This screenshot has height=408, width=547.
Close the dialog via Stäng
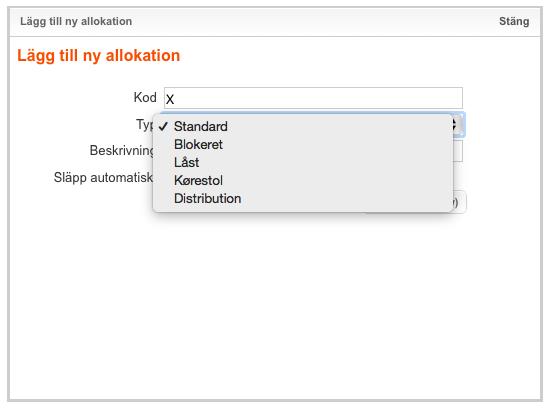click(x=514, y=21)
